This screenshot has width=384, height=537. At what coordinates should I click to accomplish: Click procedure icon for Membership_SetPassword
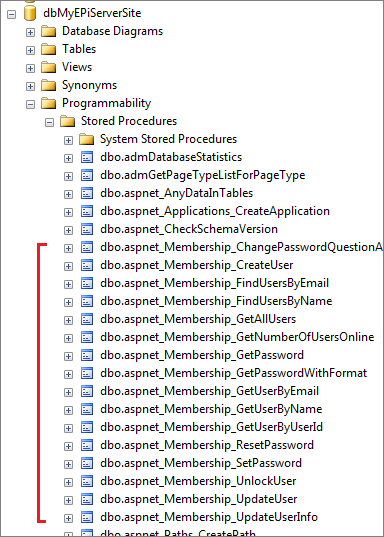(87, 463)
